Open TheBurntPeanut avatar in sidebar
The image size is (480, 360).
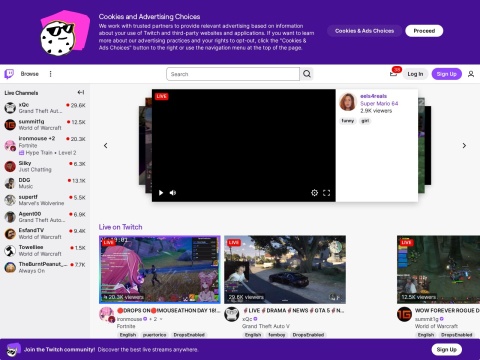[10, 267]
